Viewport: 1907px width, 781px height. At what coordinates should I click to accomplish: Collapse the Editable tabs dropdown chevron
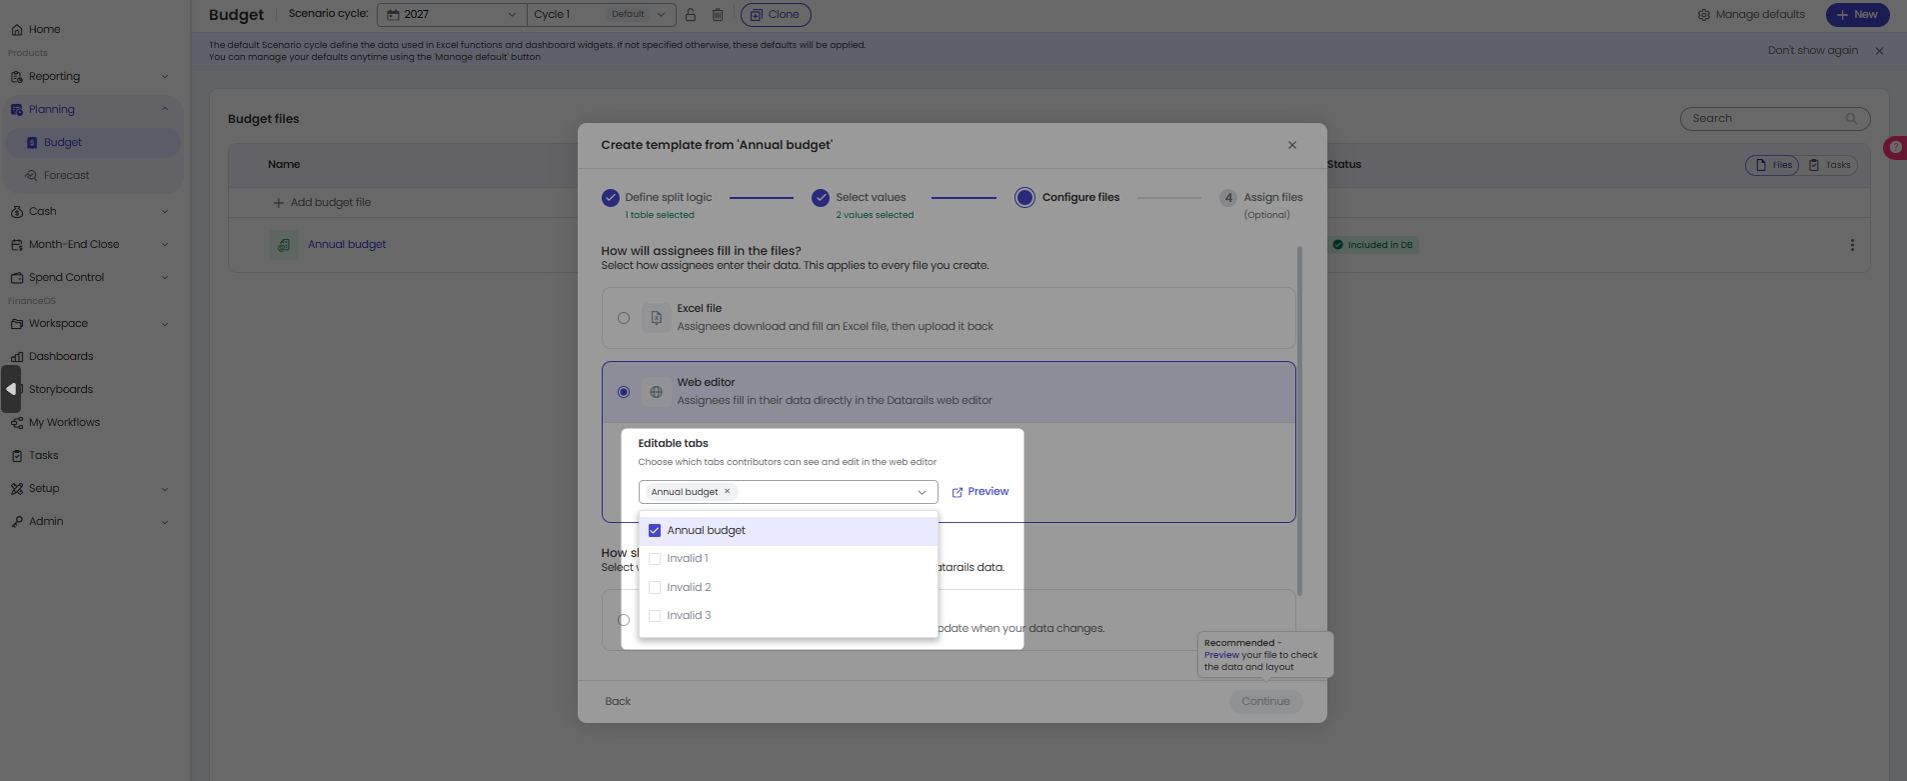pyautogui.click(x=922, y=492)
